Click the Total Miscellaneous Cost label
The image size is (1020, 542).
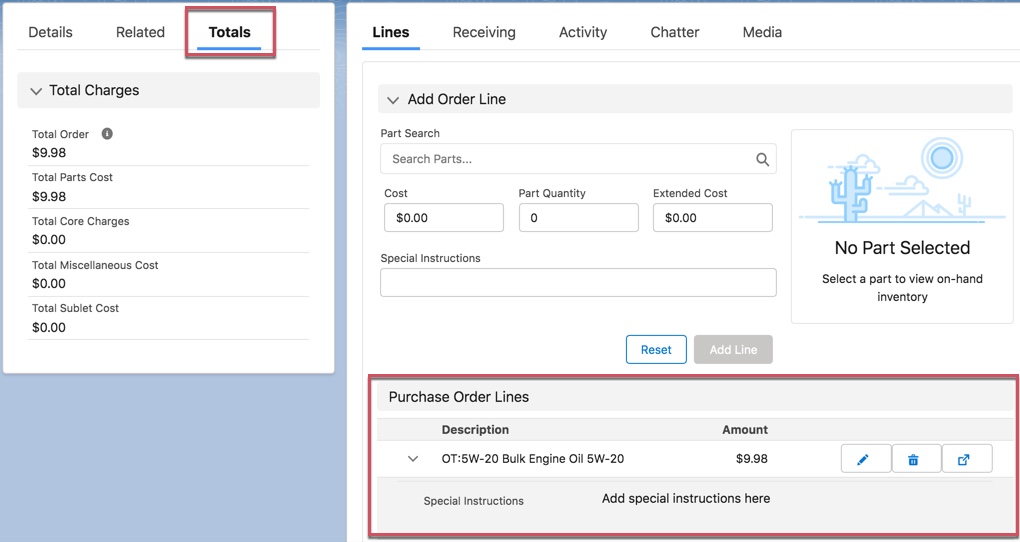95,265
